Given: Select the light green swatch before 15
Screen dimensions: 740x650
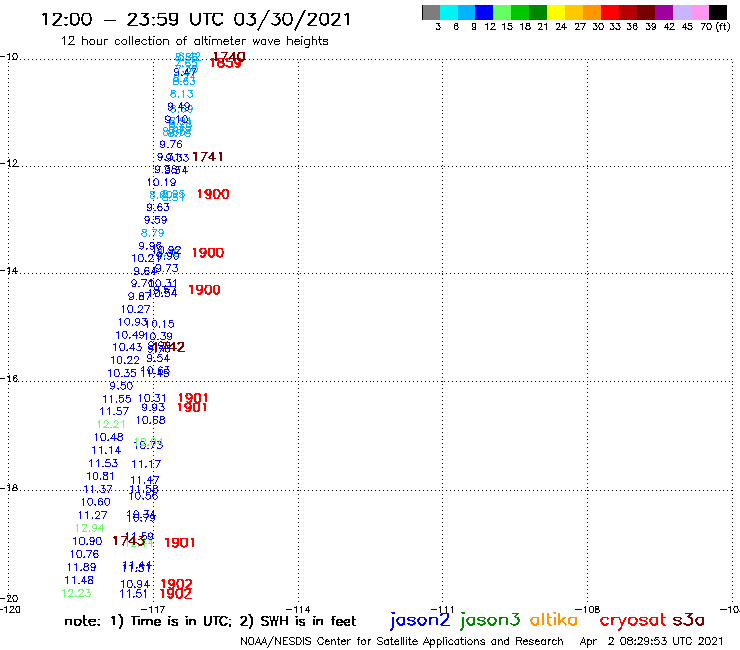Looking at the screenshot, I should 502,13.
